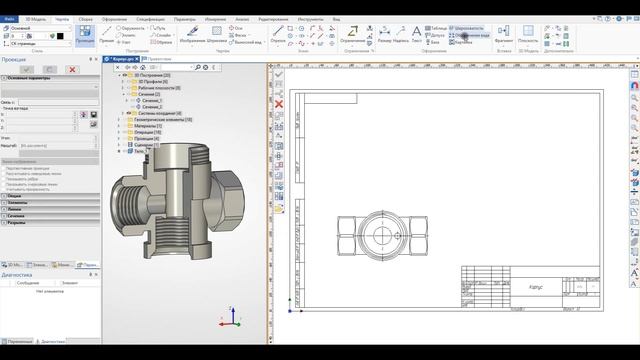Open the Измерение ribbon tab
This screenshot has height=360, width=640.
[216, 19]
